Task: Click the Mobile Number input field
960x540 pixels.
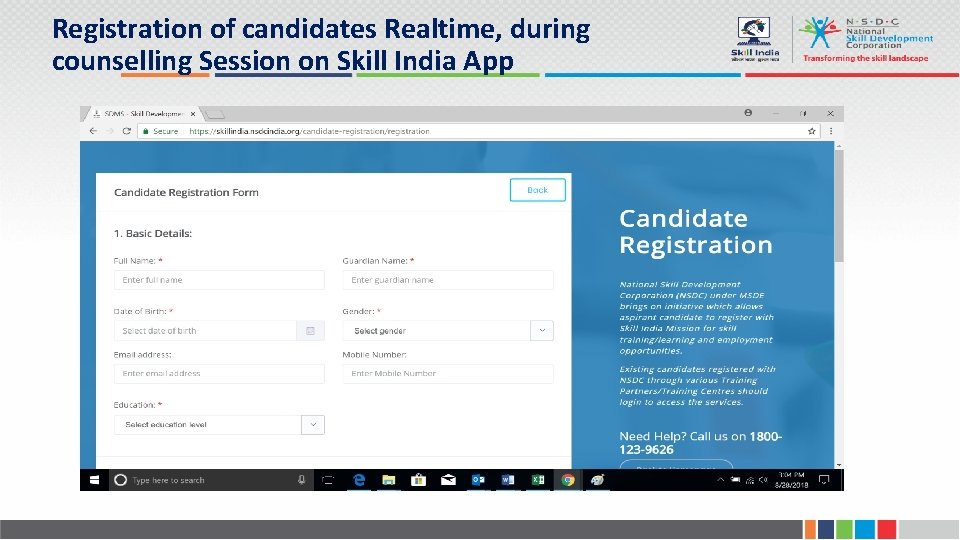Action: pos(448,373)
